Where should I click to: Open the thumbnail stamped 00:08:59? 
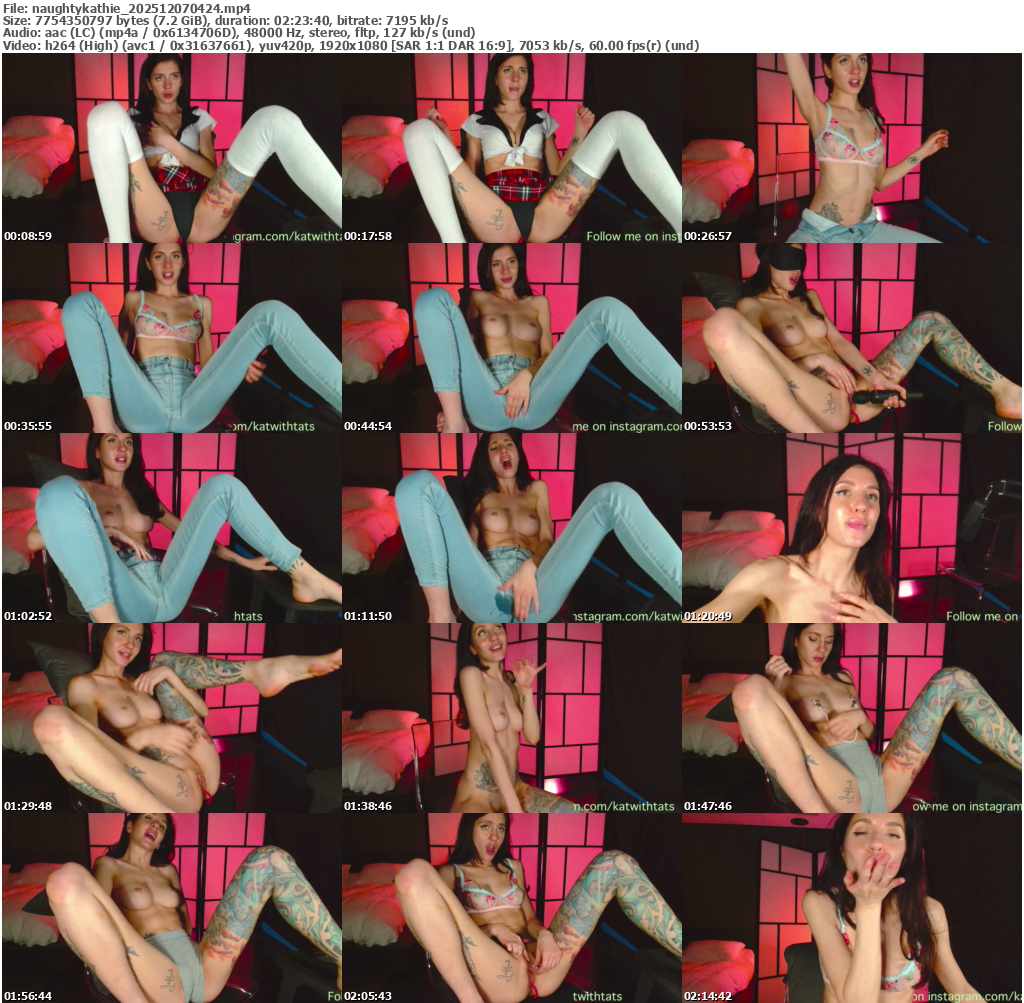coord(172,148)
